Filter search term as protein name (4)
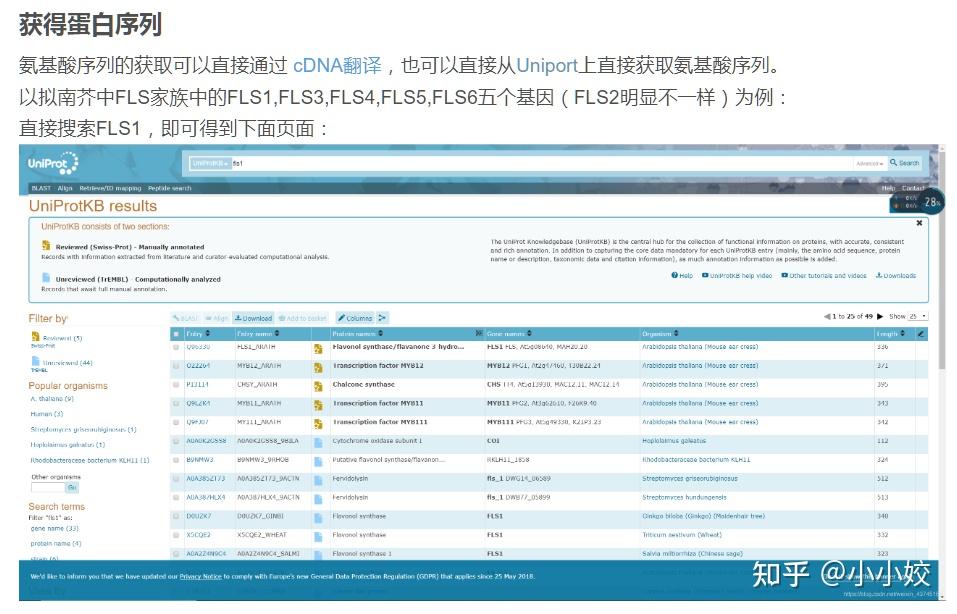This screenshot has height=614, width=957. point(56,543)
